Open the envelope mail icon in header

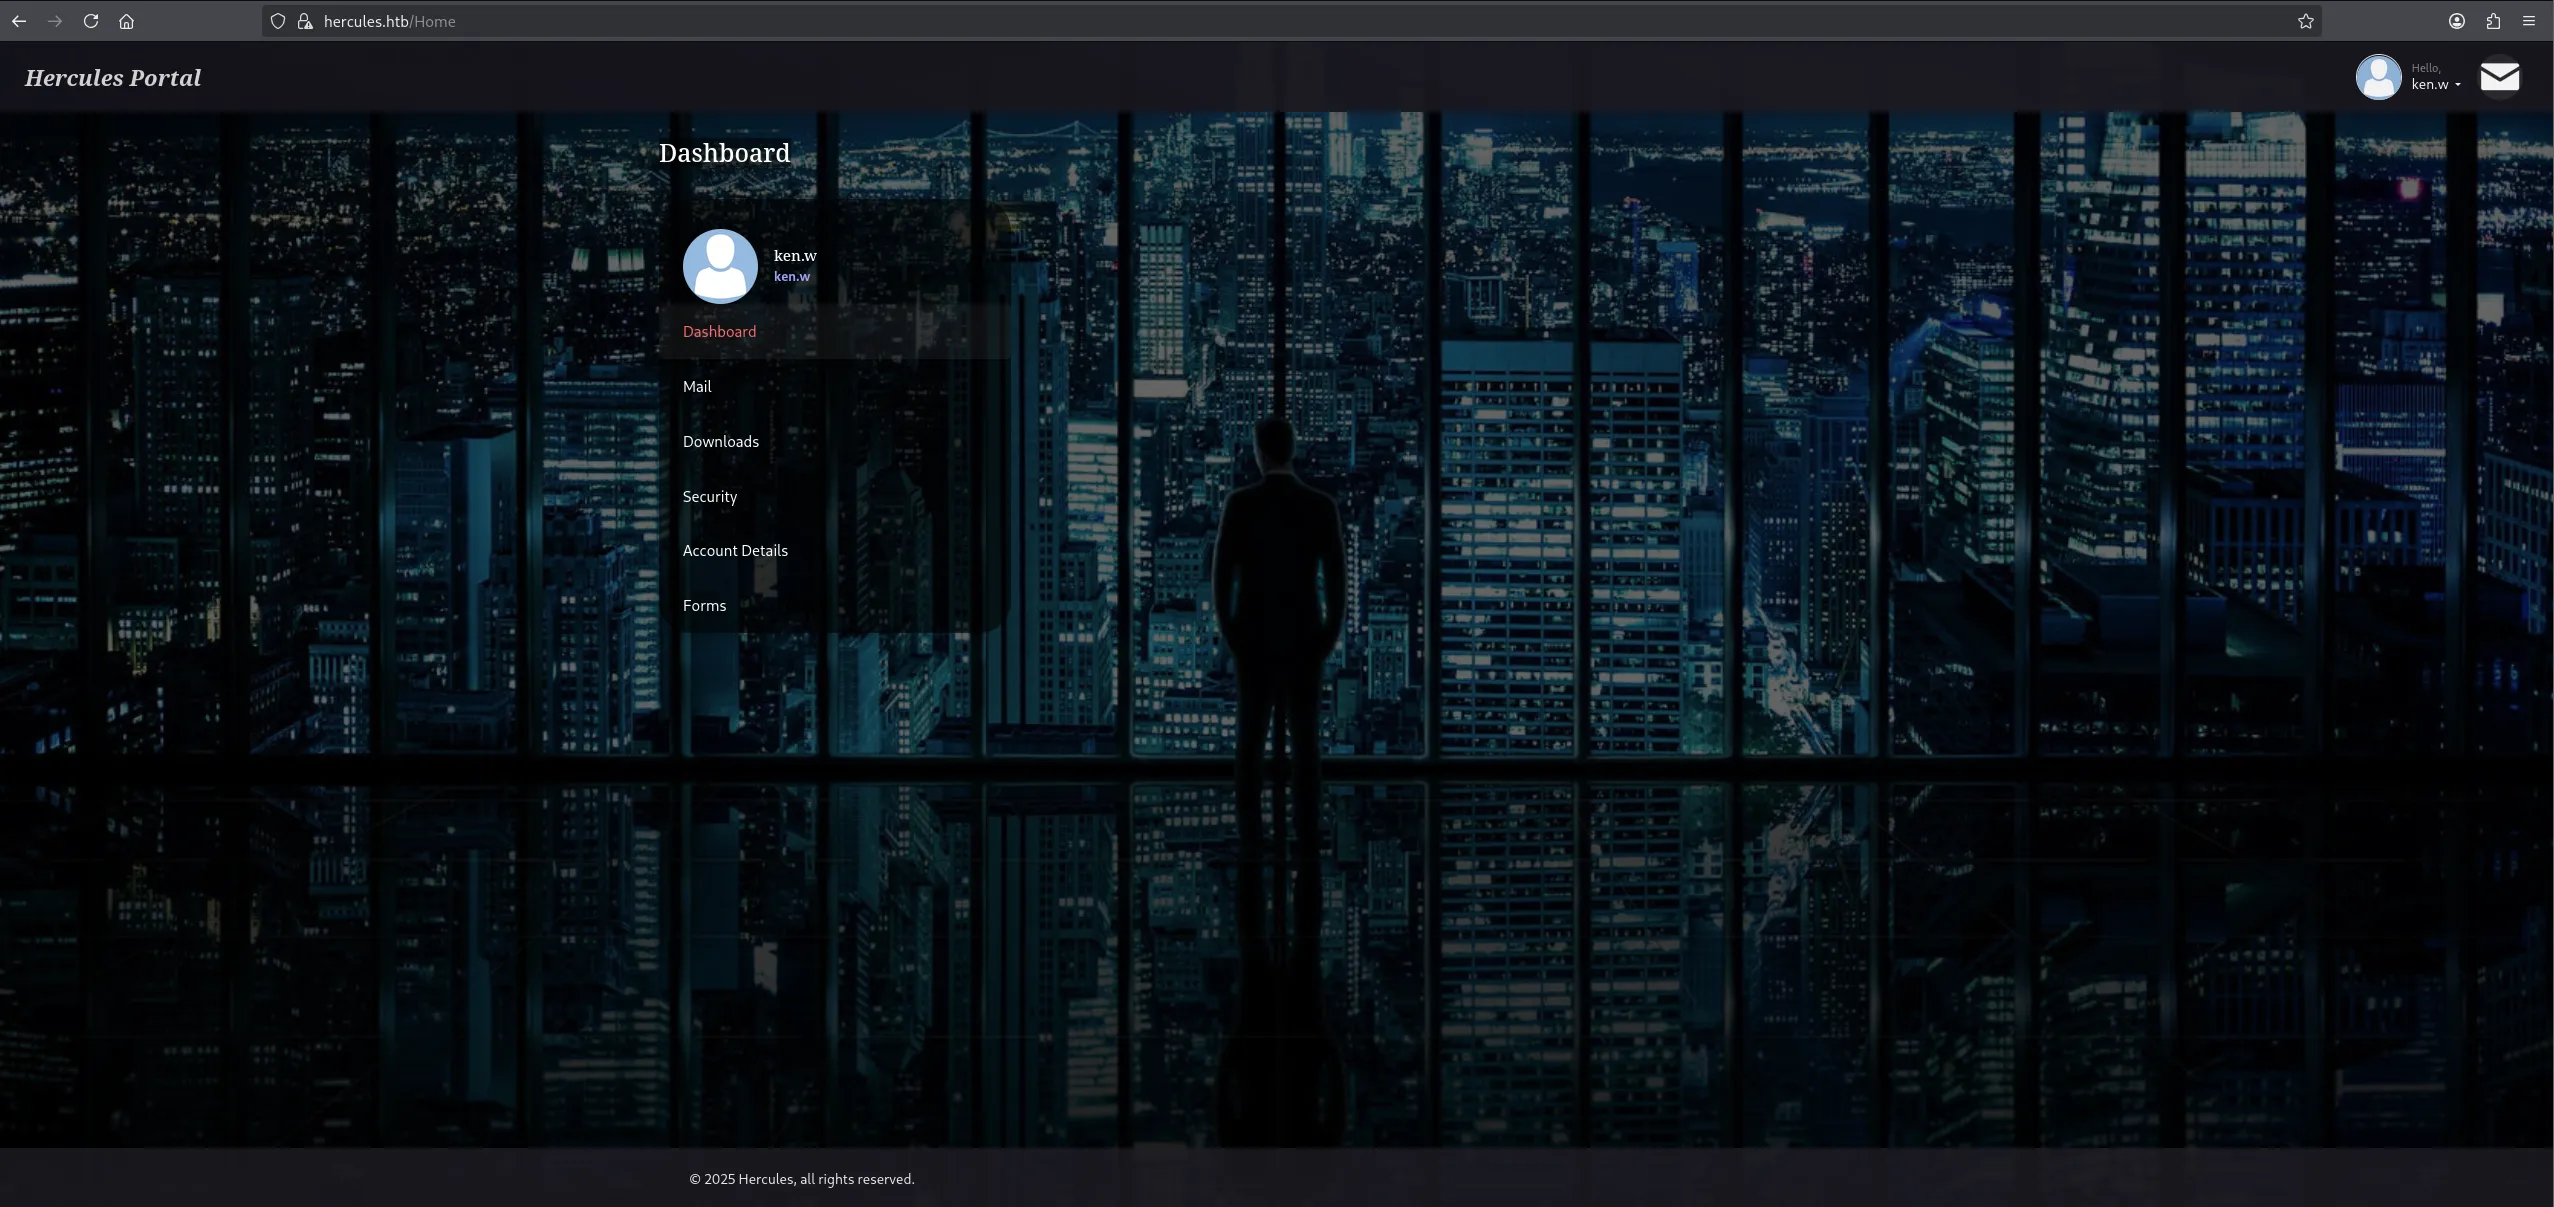2499,77
